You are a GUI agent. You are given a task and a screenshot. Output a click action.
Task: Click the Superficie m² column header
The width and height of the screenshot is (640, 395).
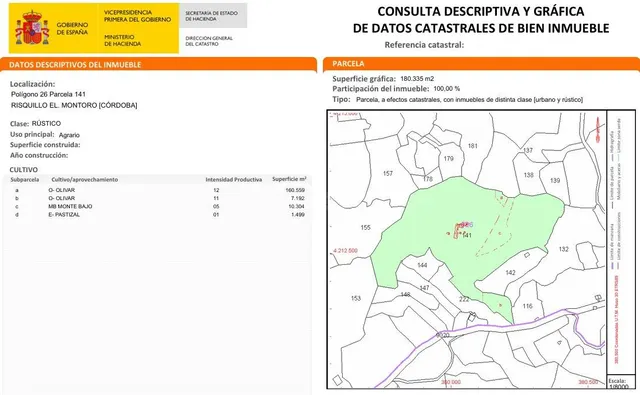[x=289, y=179]
